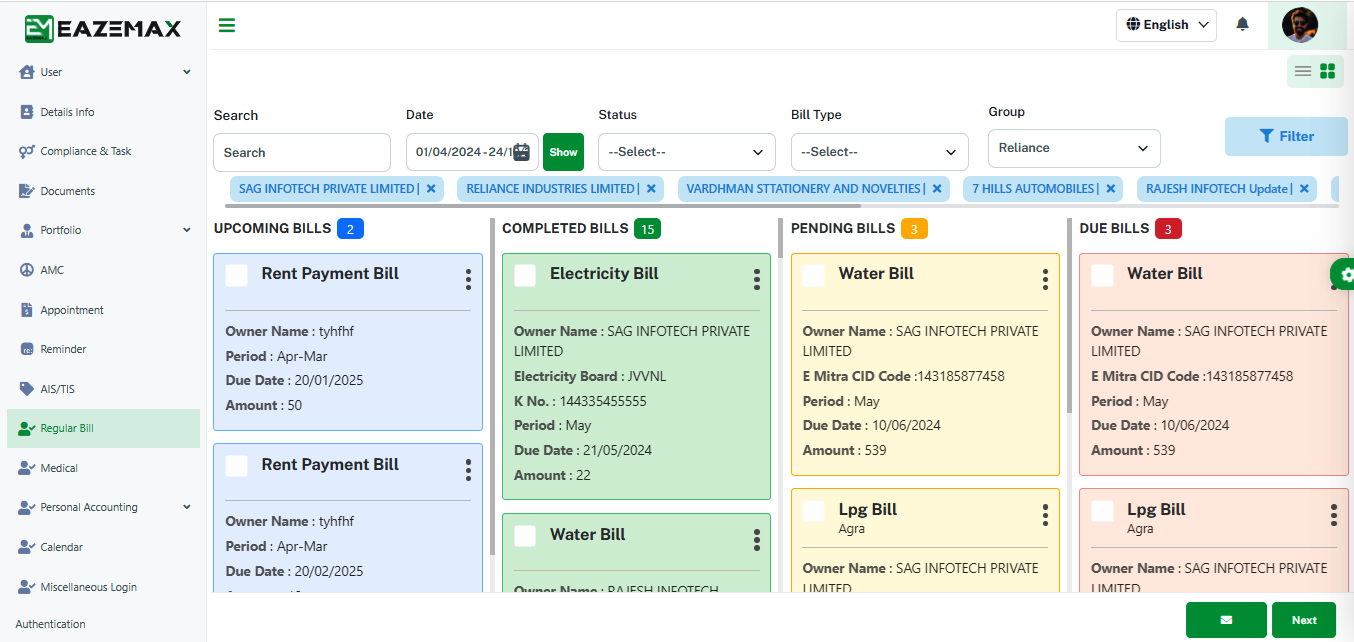Click the green Show button
Viewport: 1354px width, 642px height.
[x=563, y=152]
